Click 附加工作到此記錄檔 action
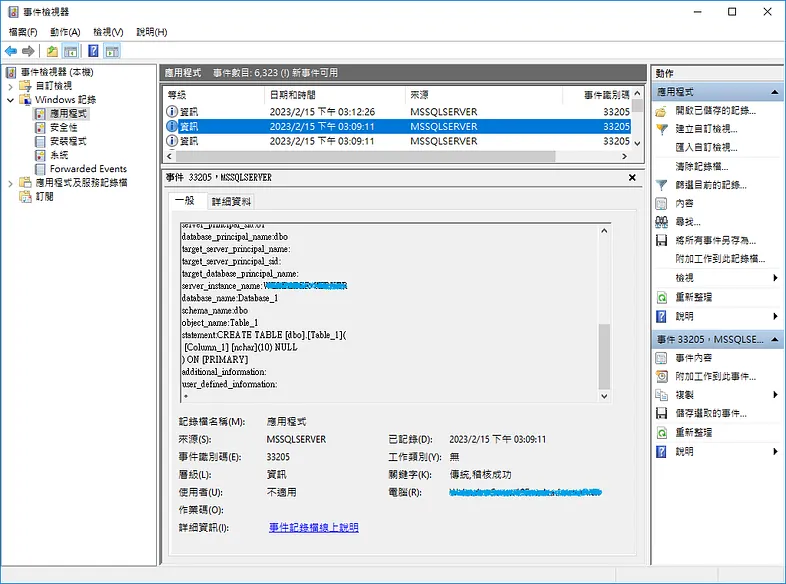The width and height of the screenshot is (786, 584). (720, 259)
